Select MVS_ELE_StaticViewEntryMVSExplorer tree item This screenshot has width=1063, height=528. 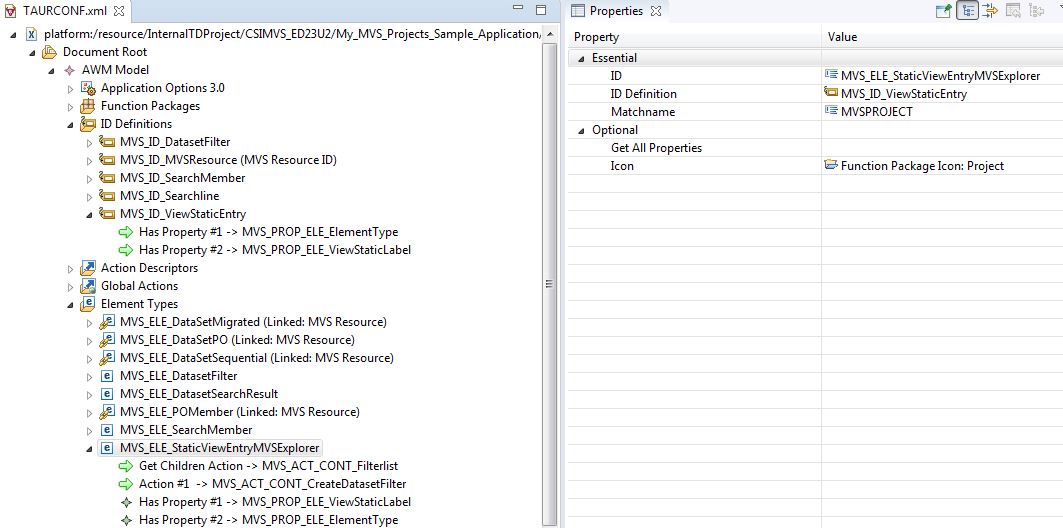pos(220,448)
